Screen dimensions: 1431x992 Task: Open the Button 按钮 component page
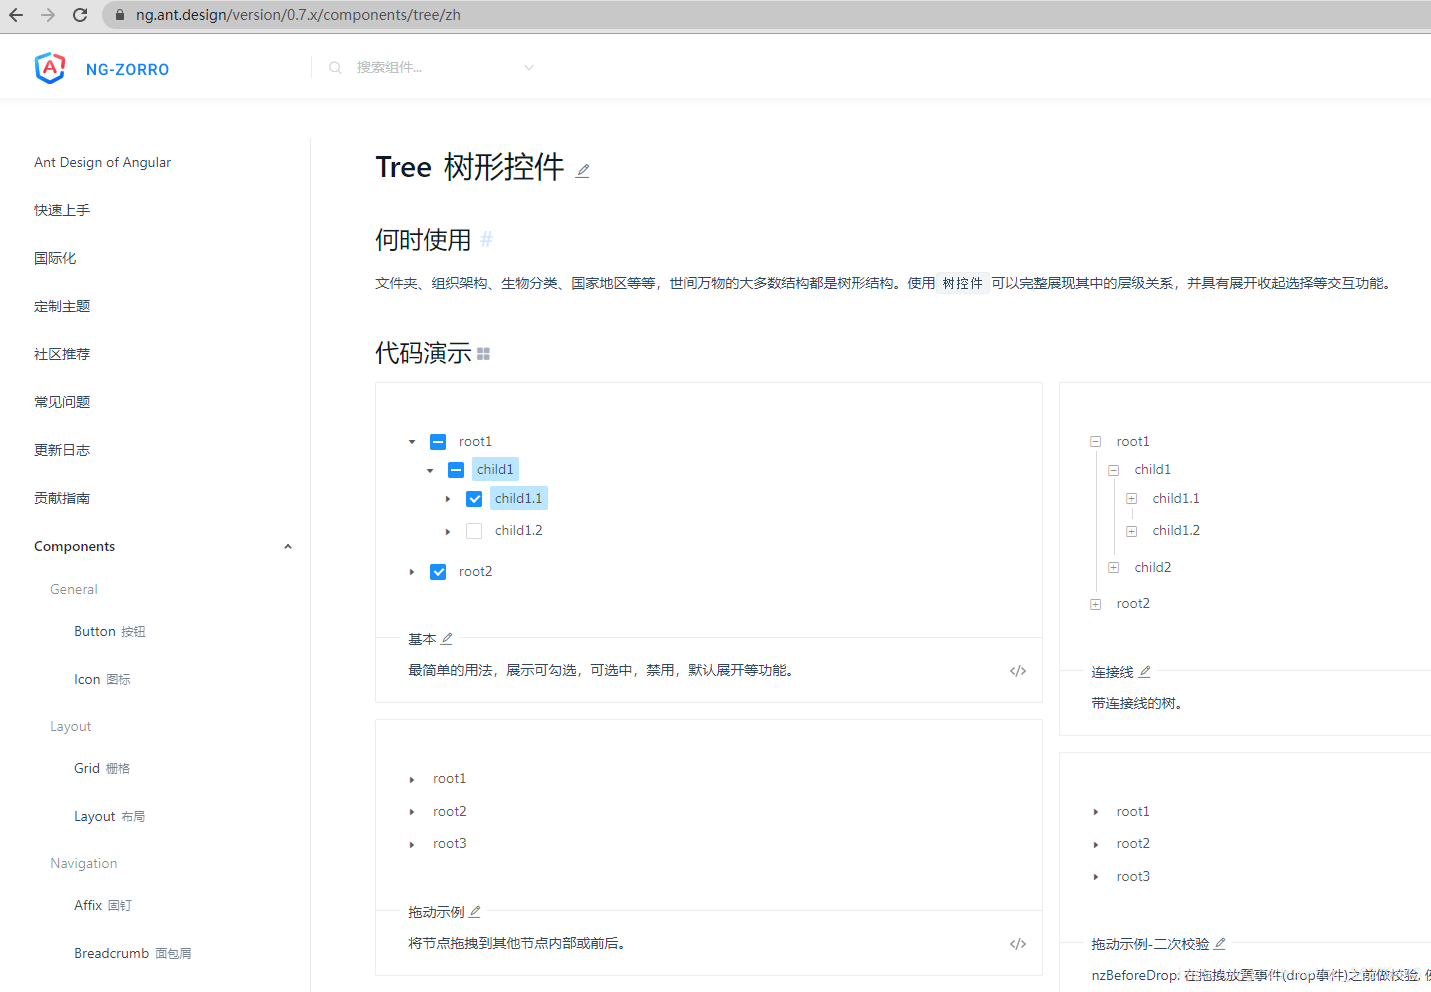[110, 631]
